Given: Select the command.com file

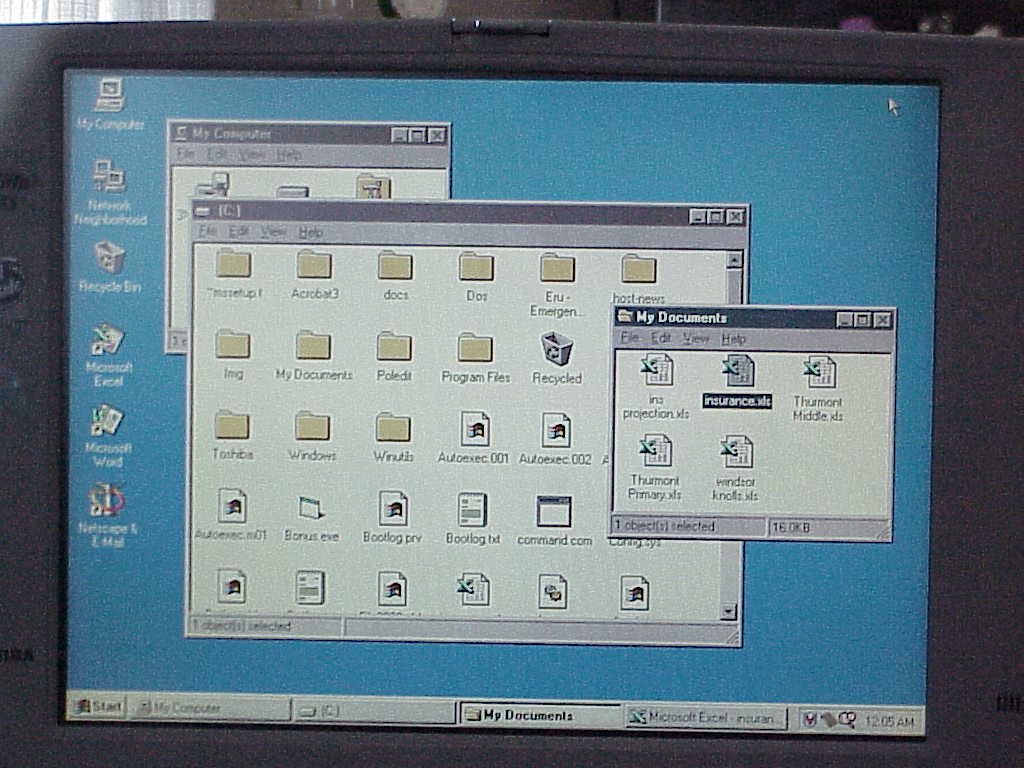Looking at the screenshot, I should point(554,521).
